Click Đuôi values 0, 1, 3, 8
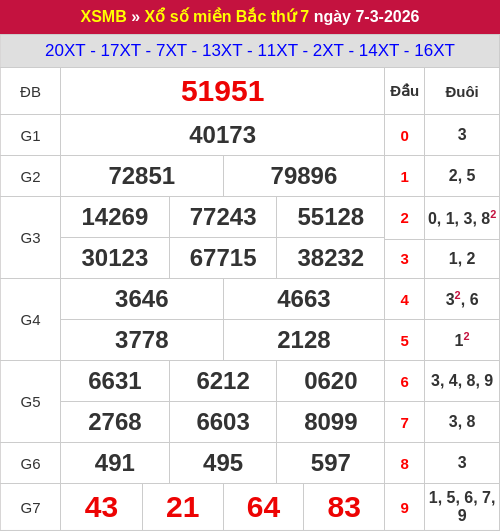This screenshot has width=500, height=531. [x=462, y=218]
